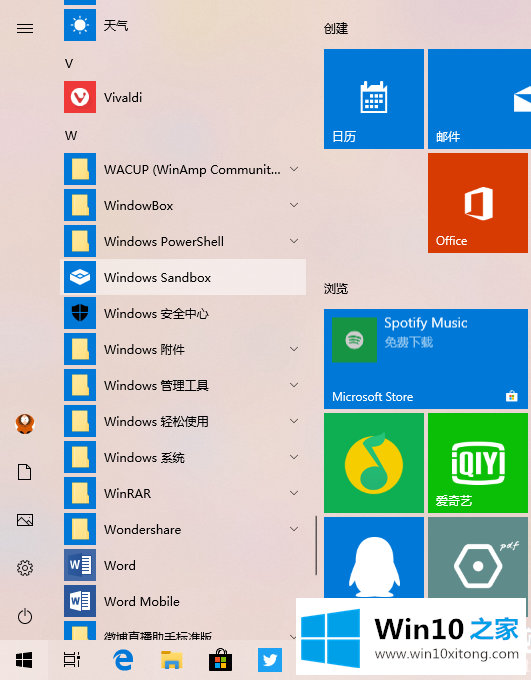Click the Windows 附件 folder icon
This screenshot has height=680, width=531.
coord(80,349)
